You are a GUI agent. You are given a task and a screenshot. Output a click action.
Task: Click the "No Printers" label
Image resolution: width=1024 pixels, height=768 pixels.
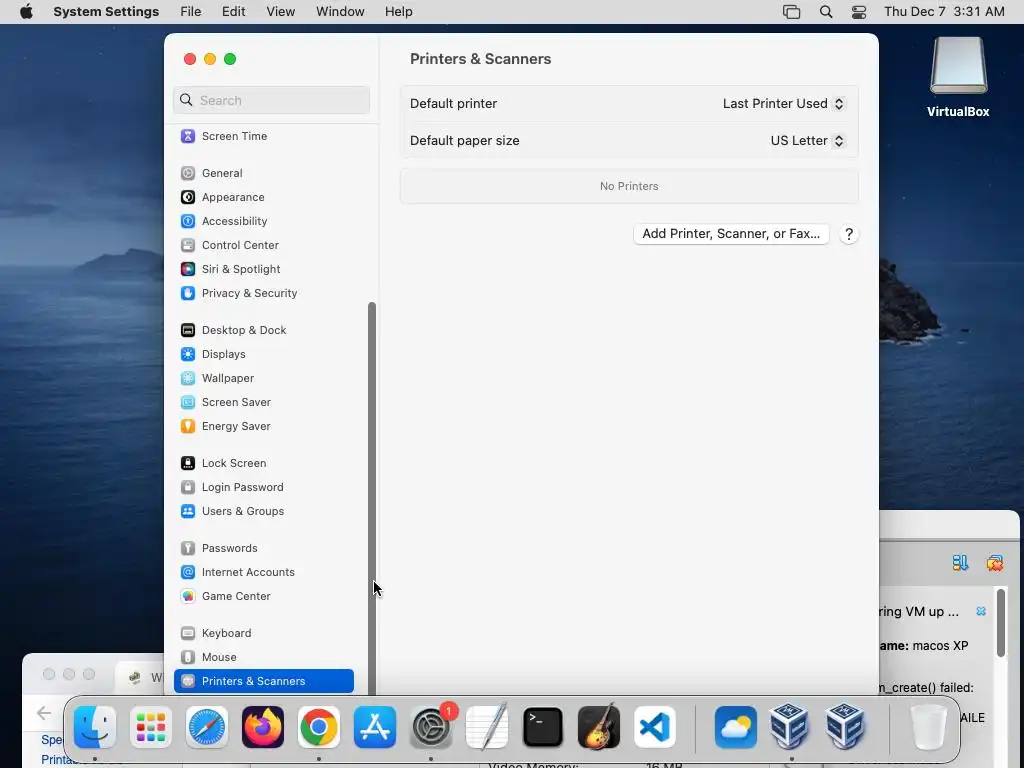tap(629, 186)
